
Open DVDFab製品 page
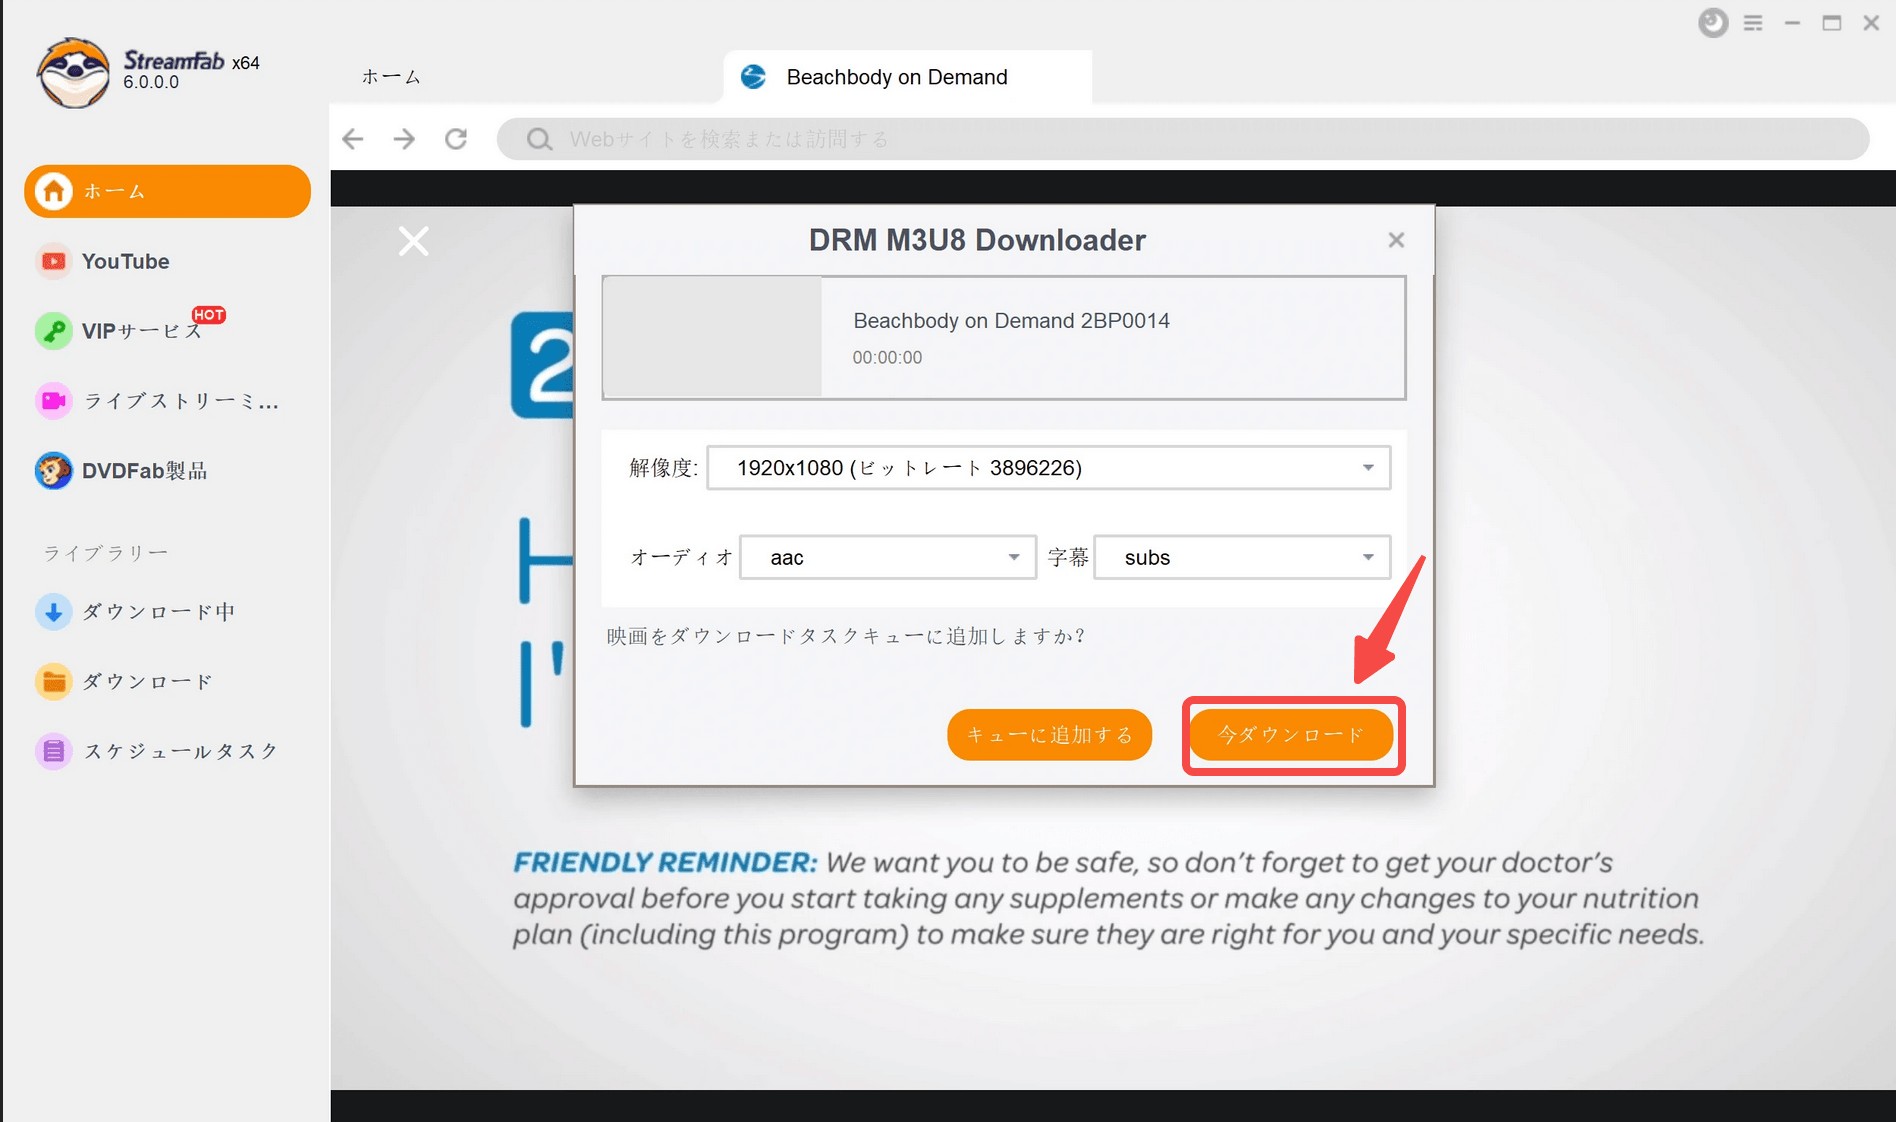(x=144, y=471)
